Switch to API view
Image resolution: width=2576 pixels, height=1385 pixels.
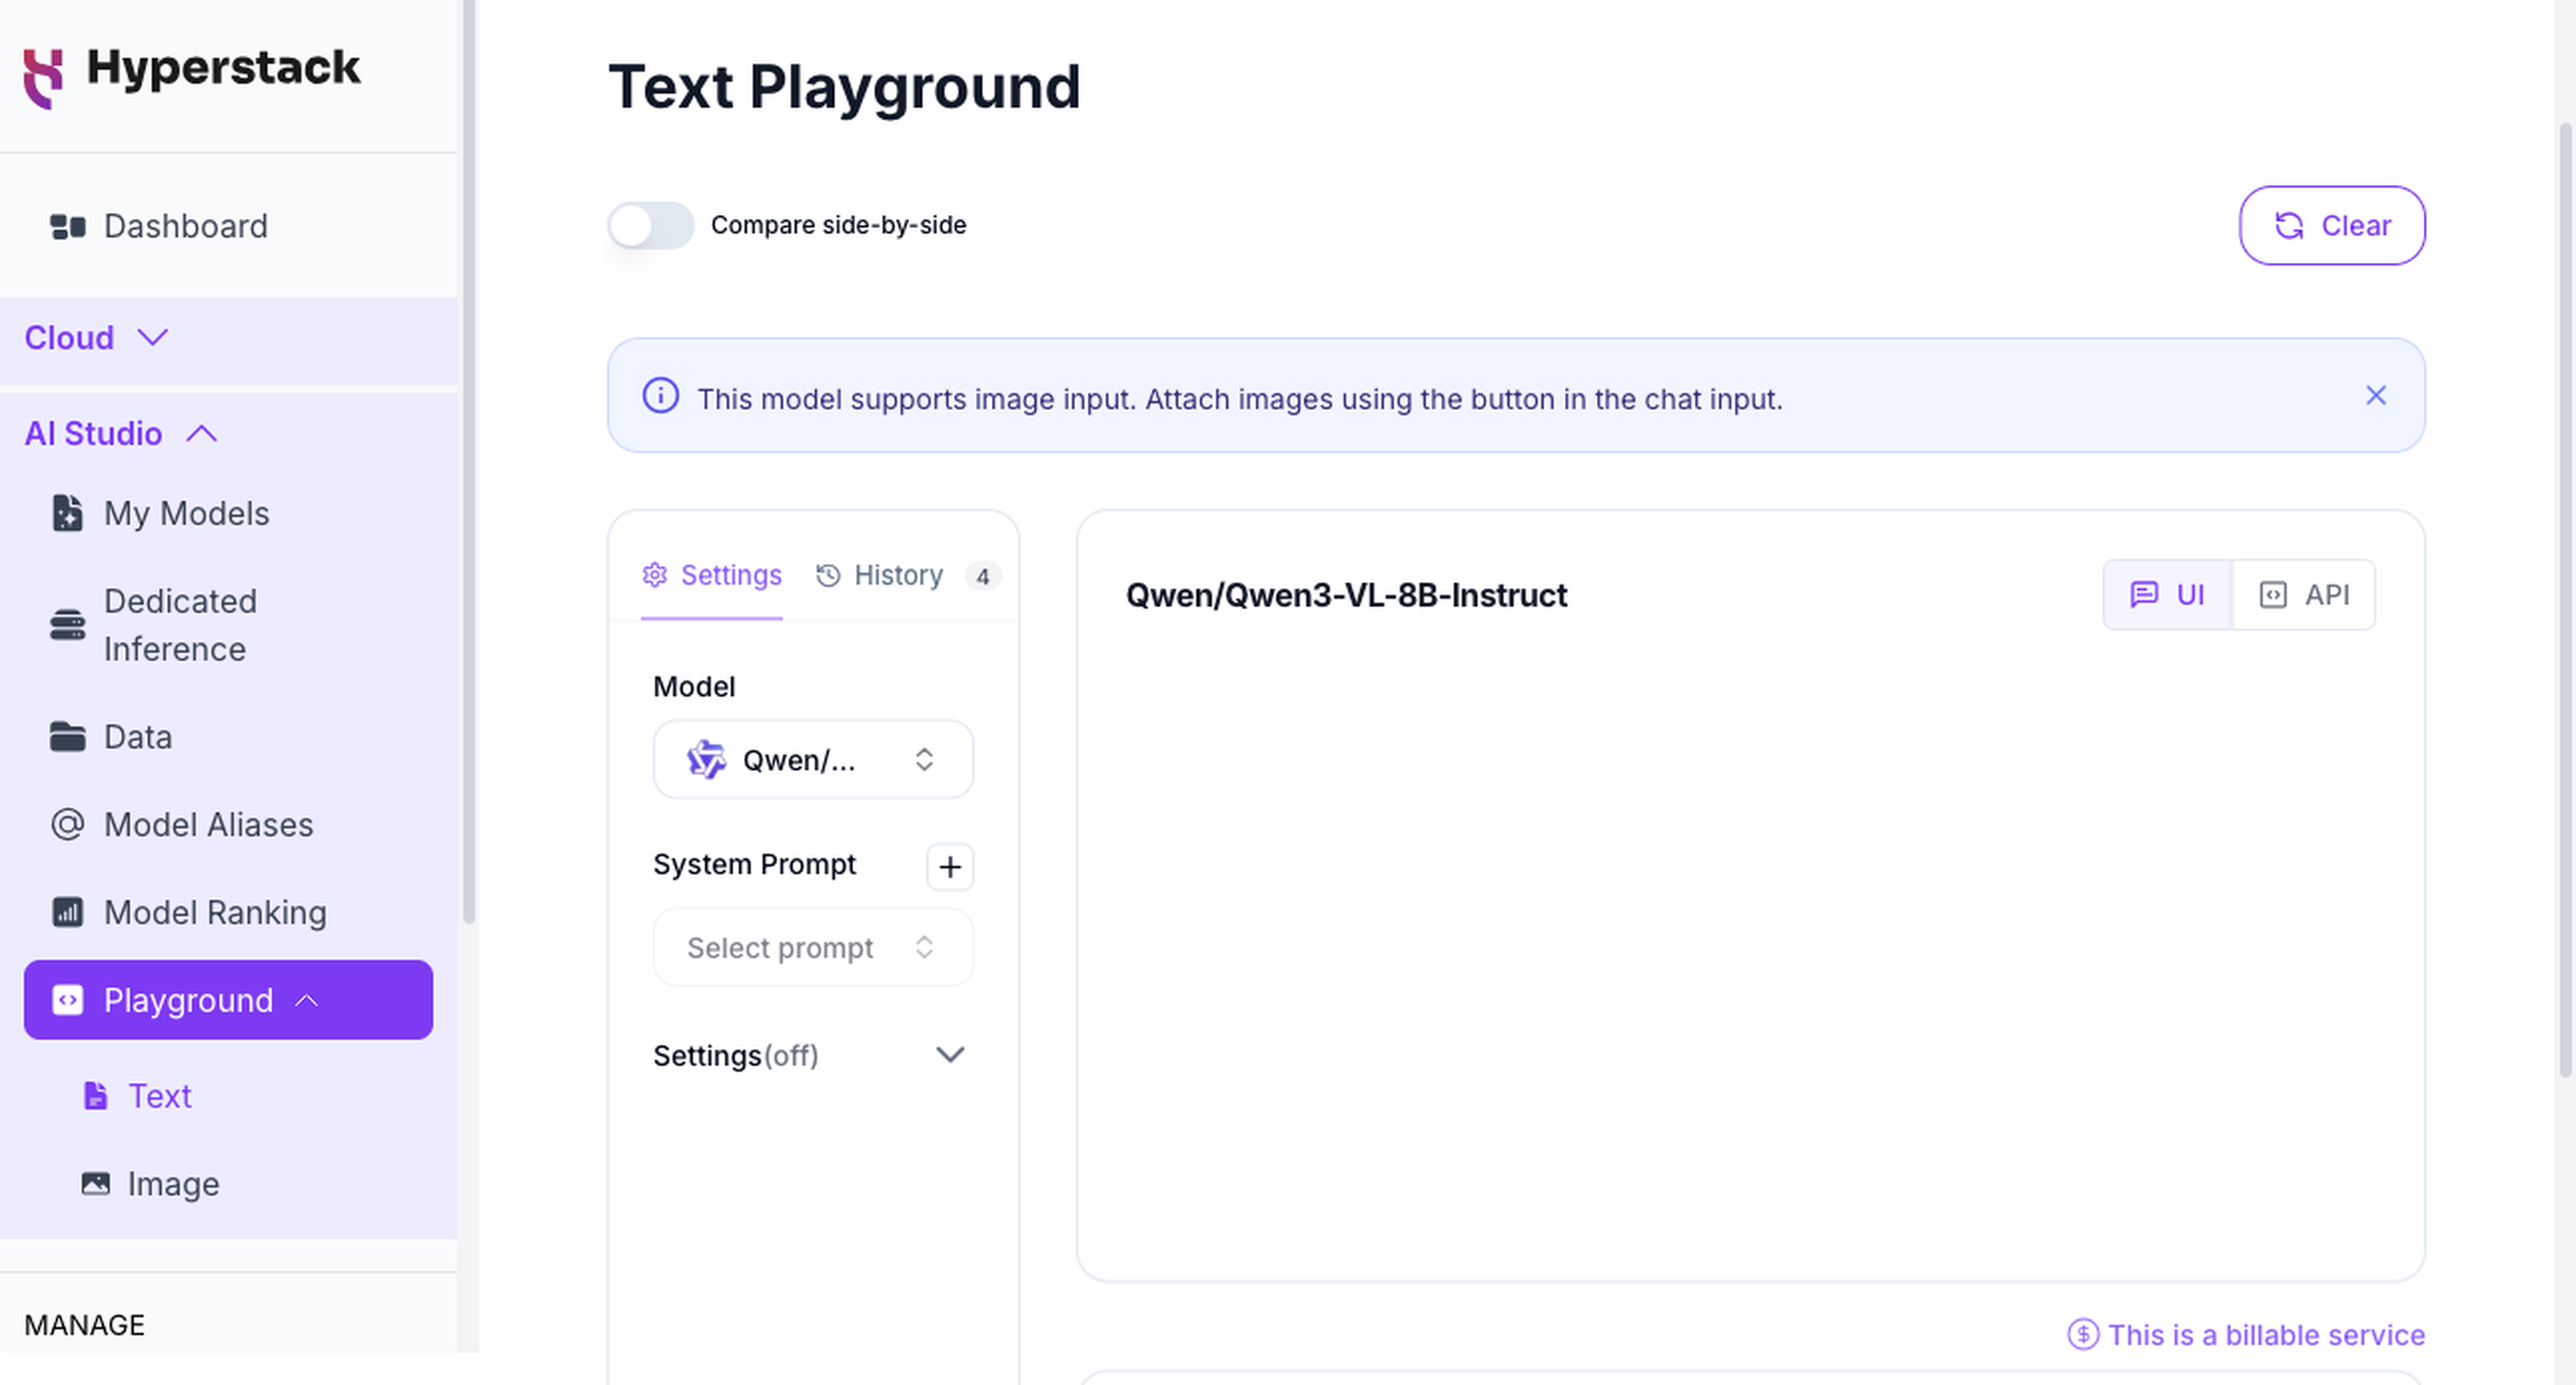[x=2304, y=595]
